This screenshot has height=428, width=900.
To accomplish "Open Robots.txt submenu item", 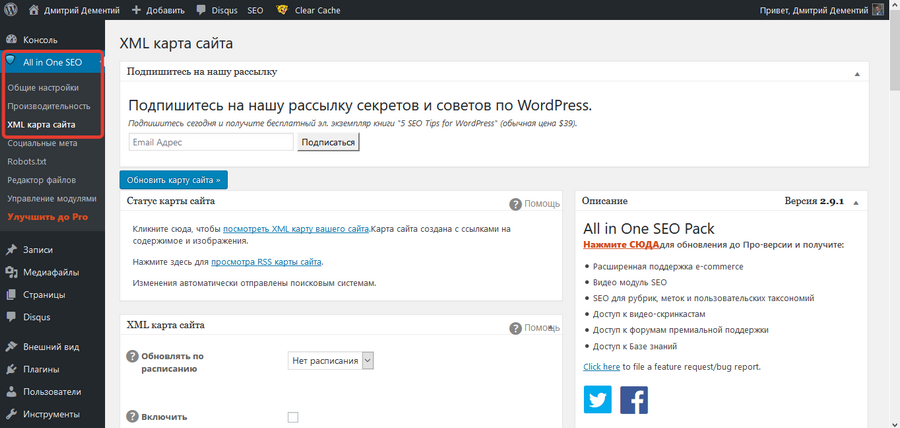I will coord(28,162).
